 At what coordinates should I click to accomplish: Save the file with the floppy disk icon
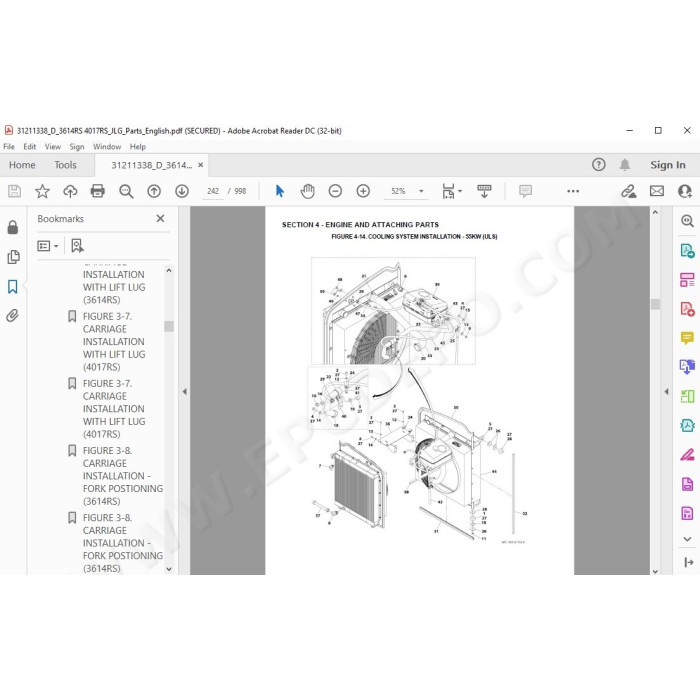pos(14,191)
